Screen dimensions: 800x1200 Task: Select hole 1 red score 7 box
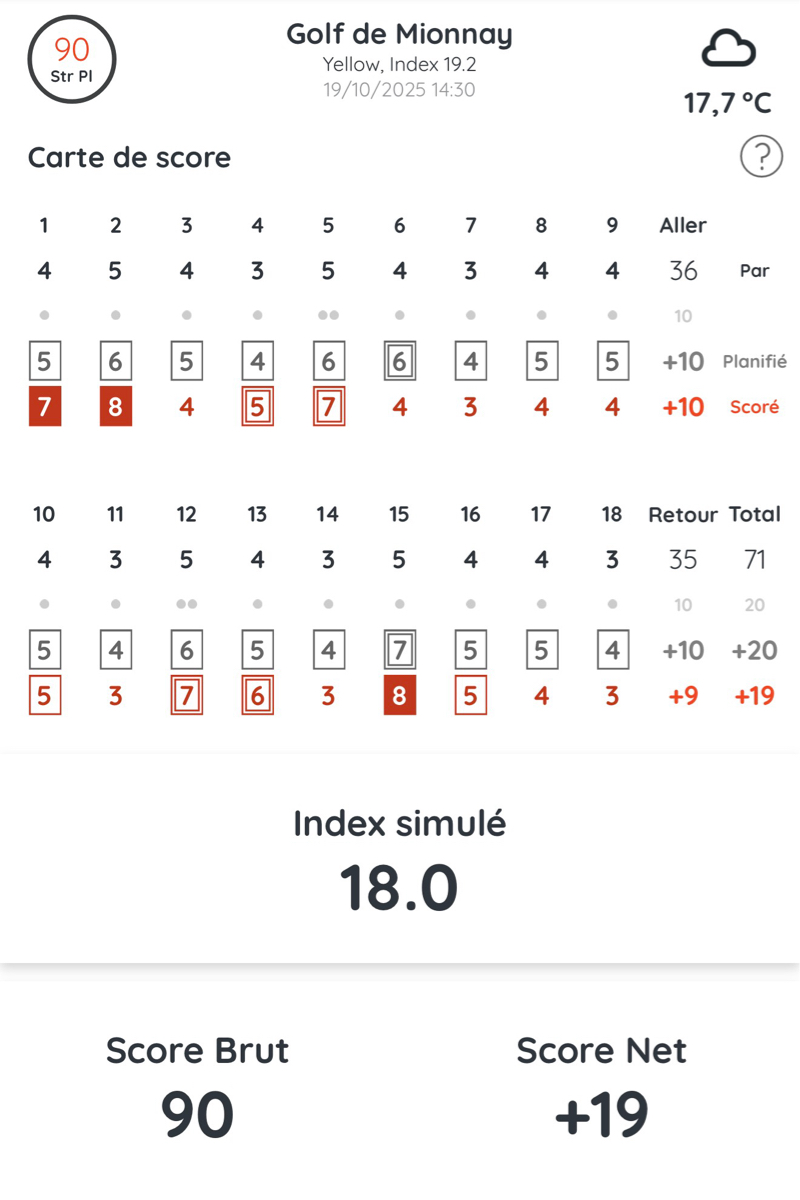[x=44, y=408]
